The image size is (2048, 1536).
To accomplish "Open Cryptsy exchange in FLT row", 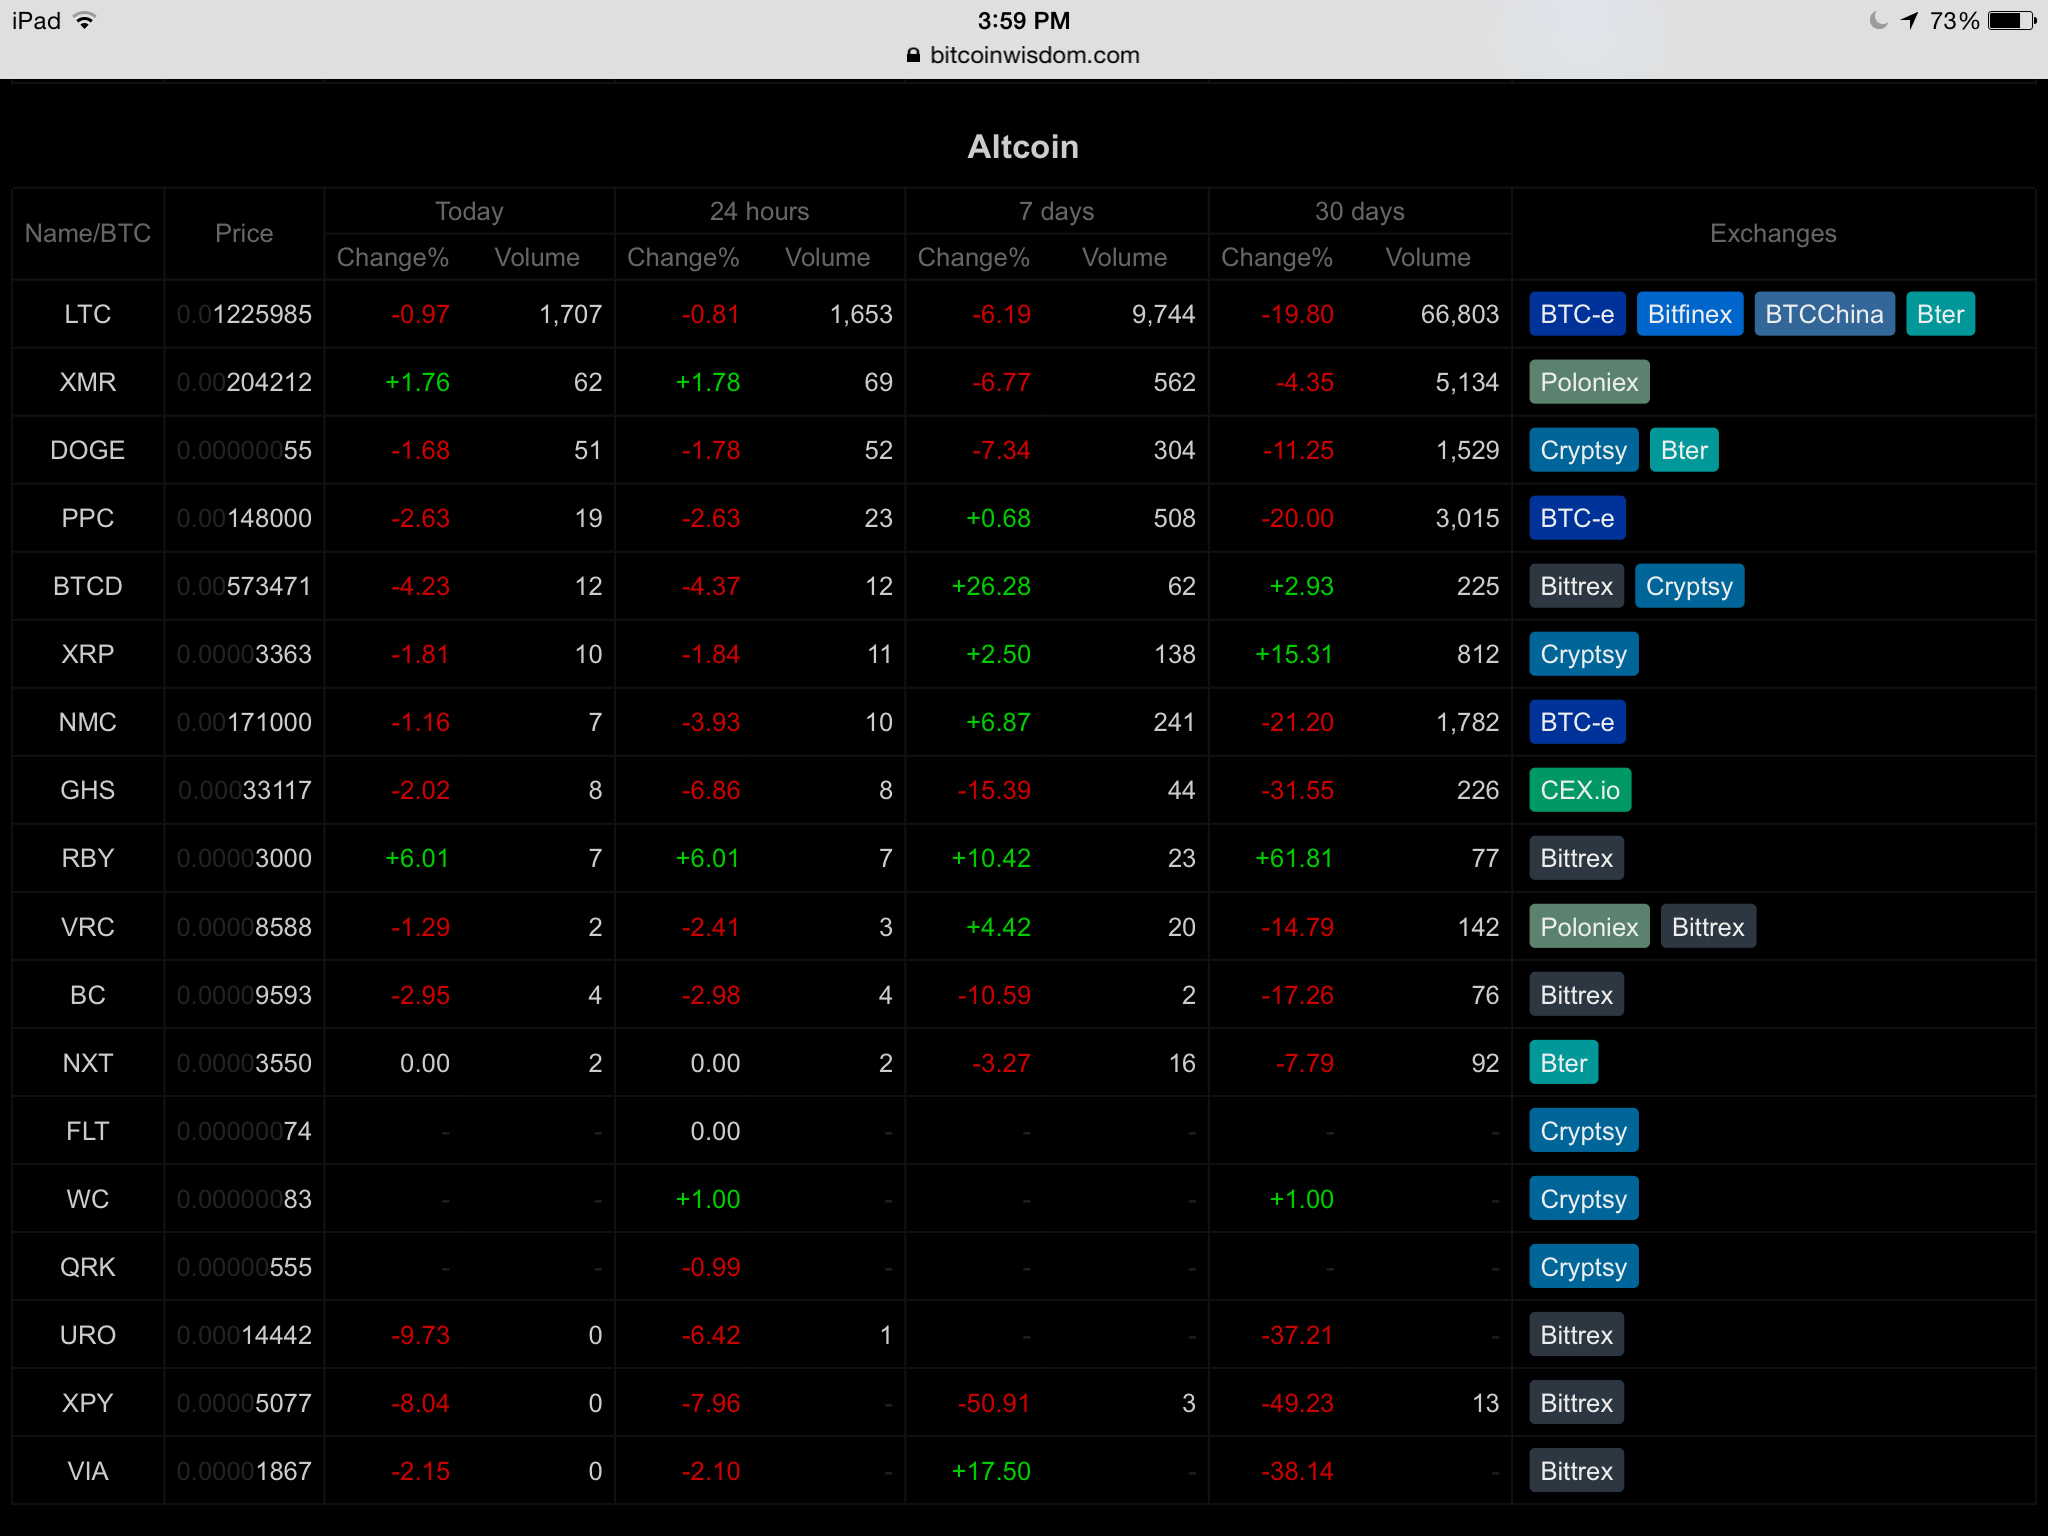I will click(1584, 1131).
